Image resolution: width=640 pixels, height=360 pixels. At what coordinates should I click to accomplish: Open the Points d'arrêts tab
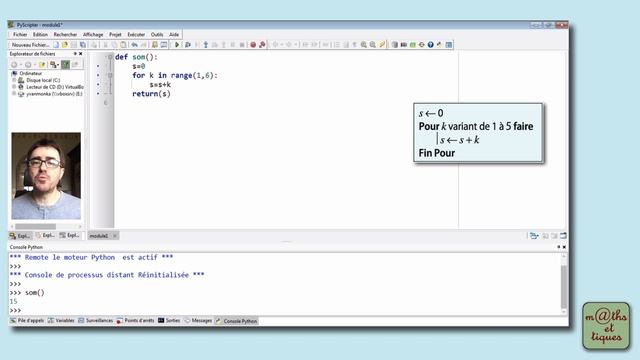(136, 321)
